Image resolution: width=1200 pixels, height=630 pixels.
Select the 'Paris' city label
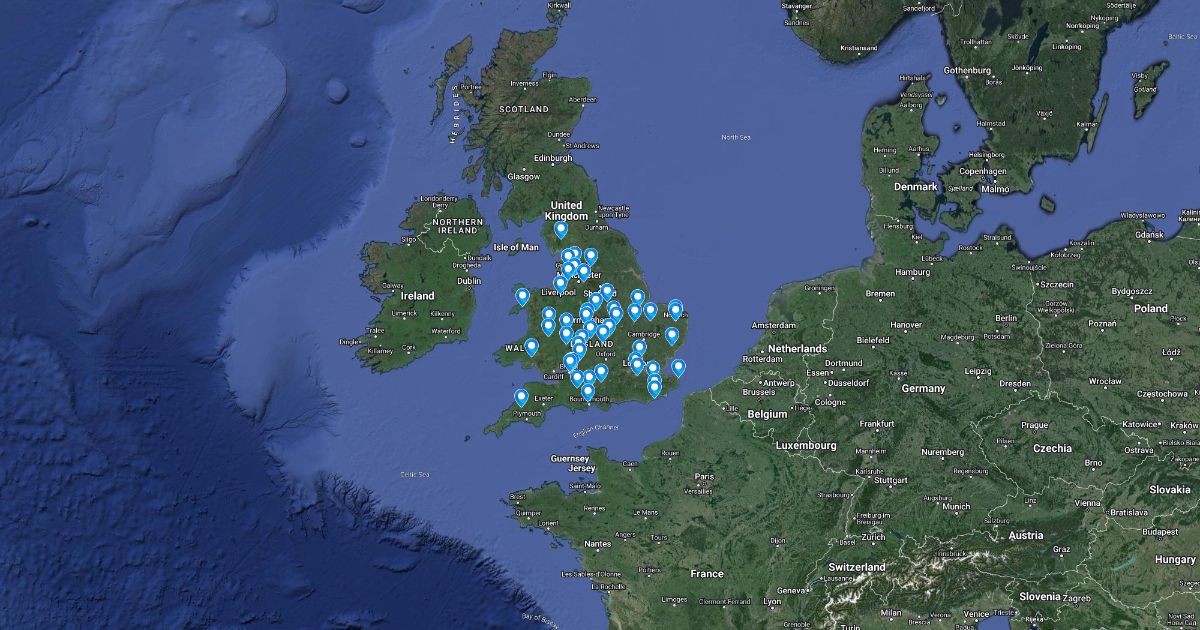click(704, 476)
